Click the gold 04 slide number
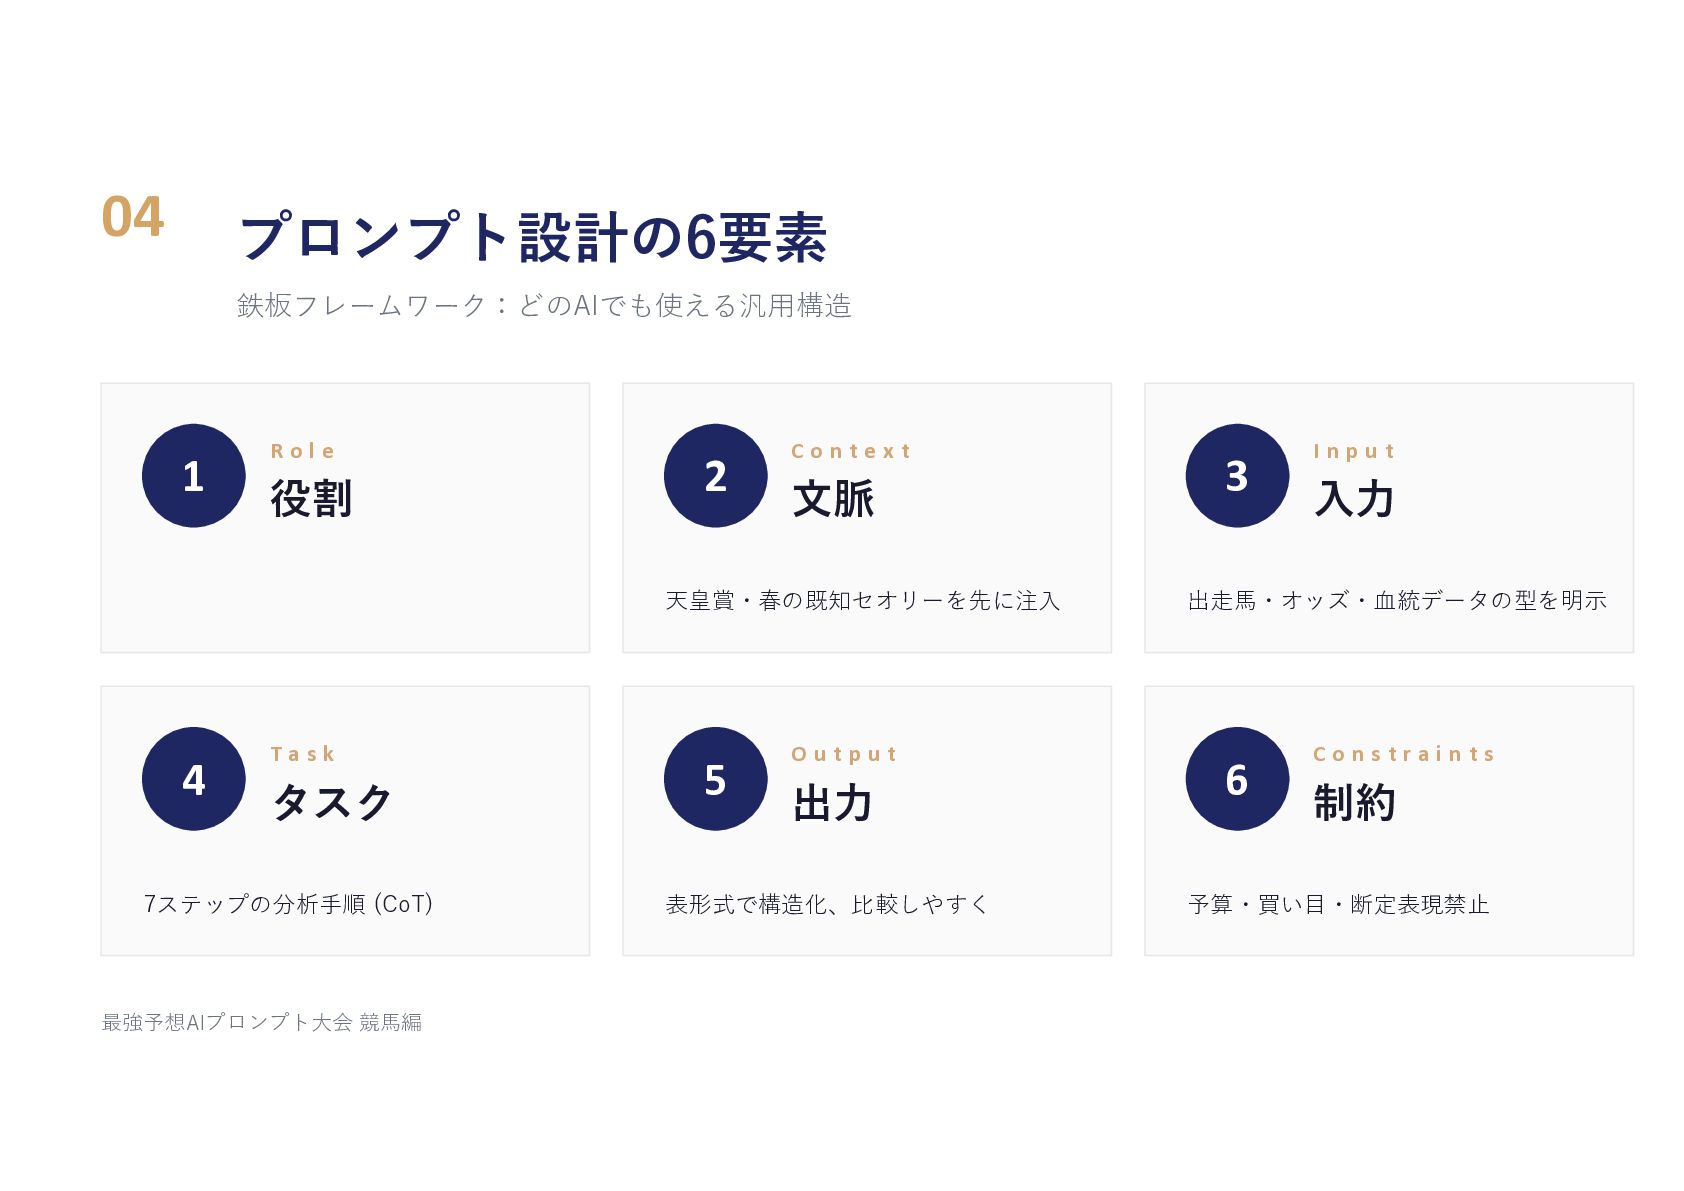The image size is (1684, 1191). [133, 217]
